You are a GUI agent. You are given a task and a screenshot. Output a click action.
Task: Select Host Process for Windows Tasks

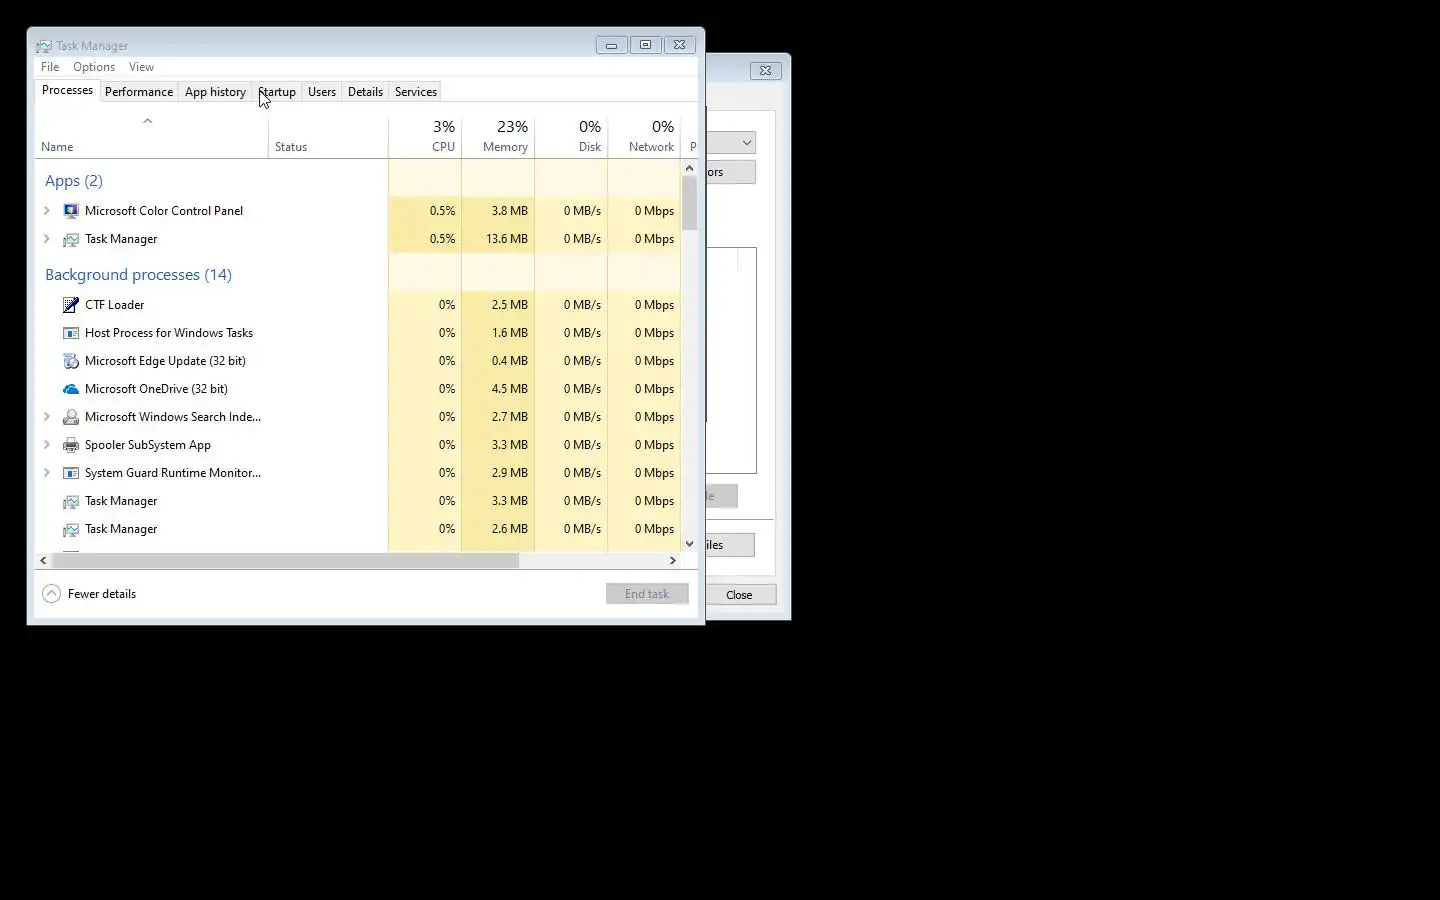coord(169,333)
